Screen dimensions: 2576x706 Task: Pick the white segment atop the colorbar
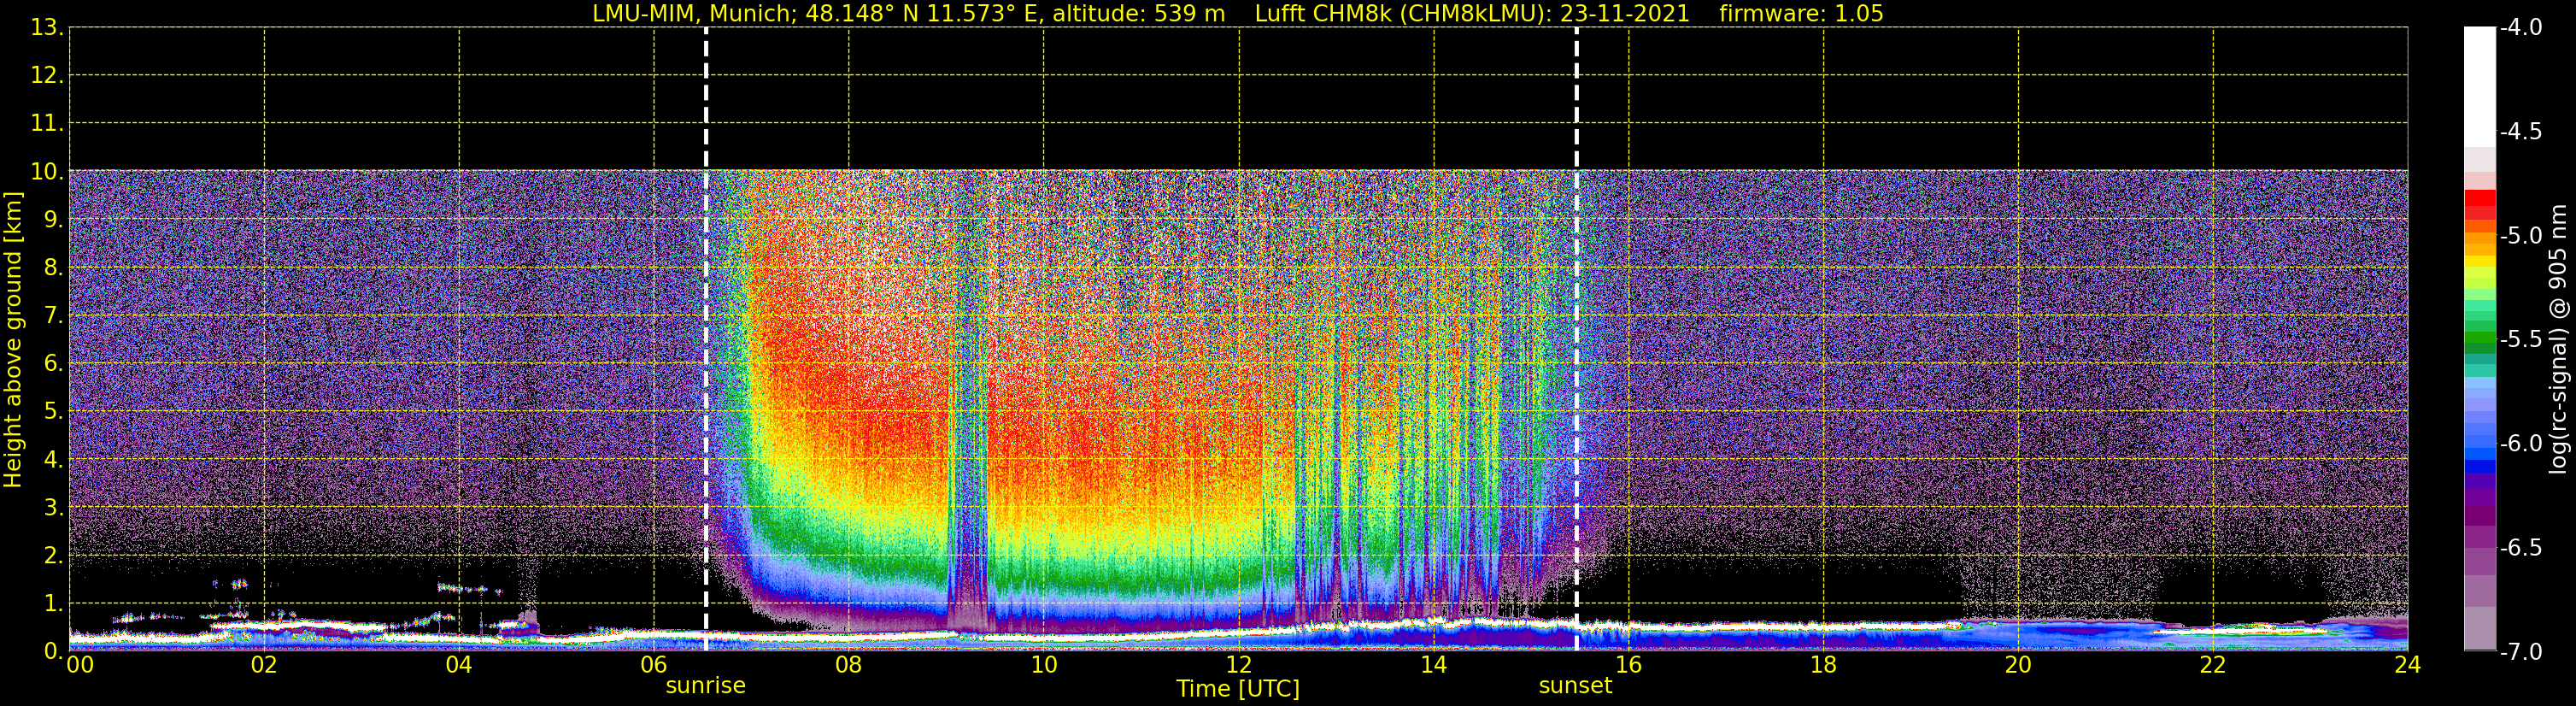pos(2480,87)
